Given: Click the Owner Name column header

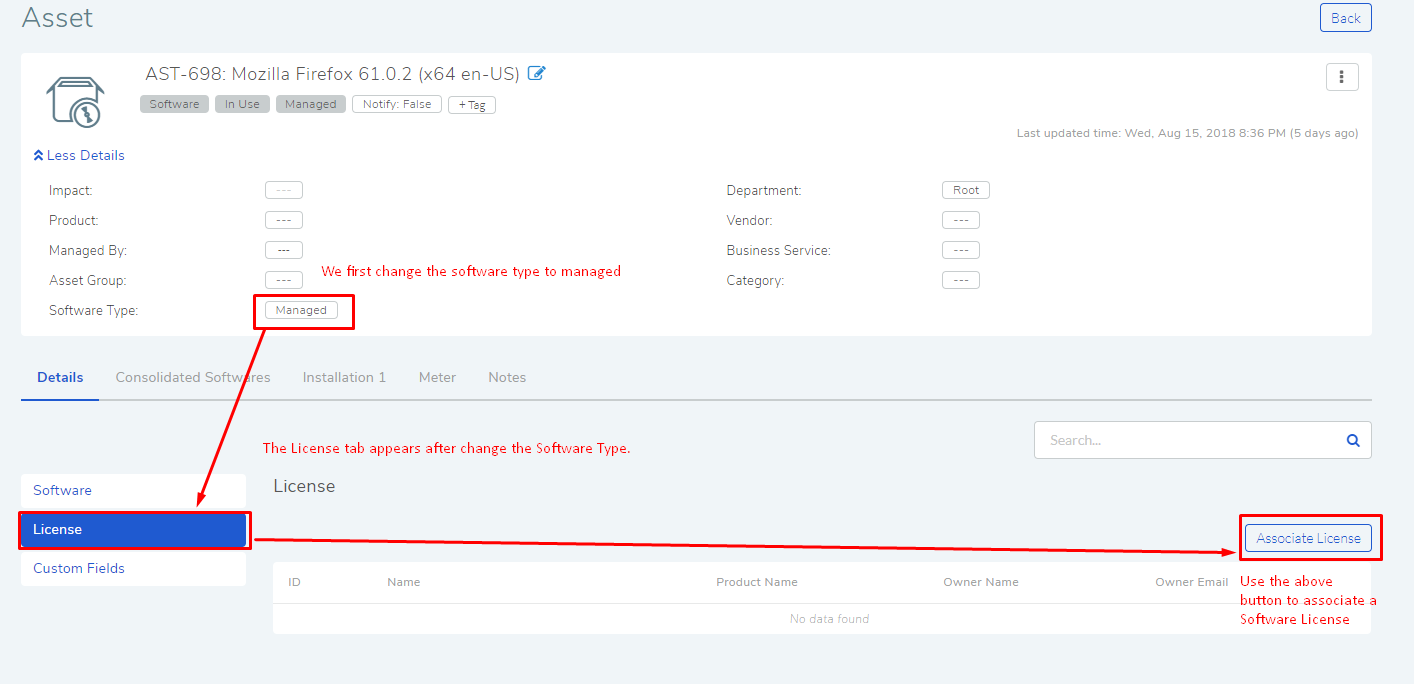Looking at the screenshot, I should click(x=981, y=582).
